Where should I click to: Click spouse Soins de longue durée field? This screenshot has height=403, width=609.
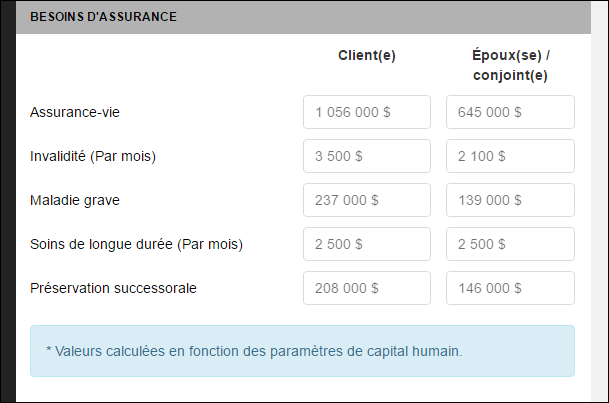coord(510,244)
